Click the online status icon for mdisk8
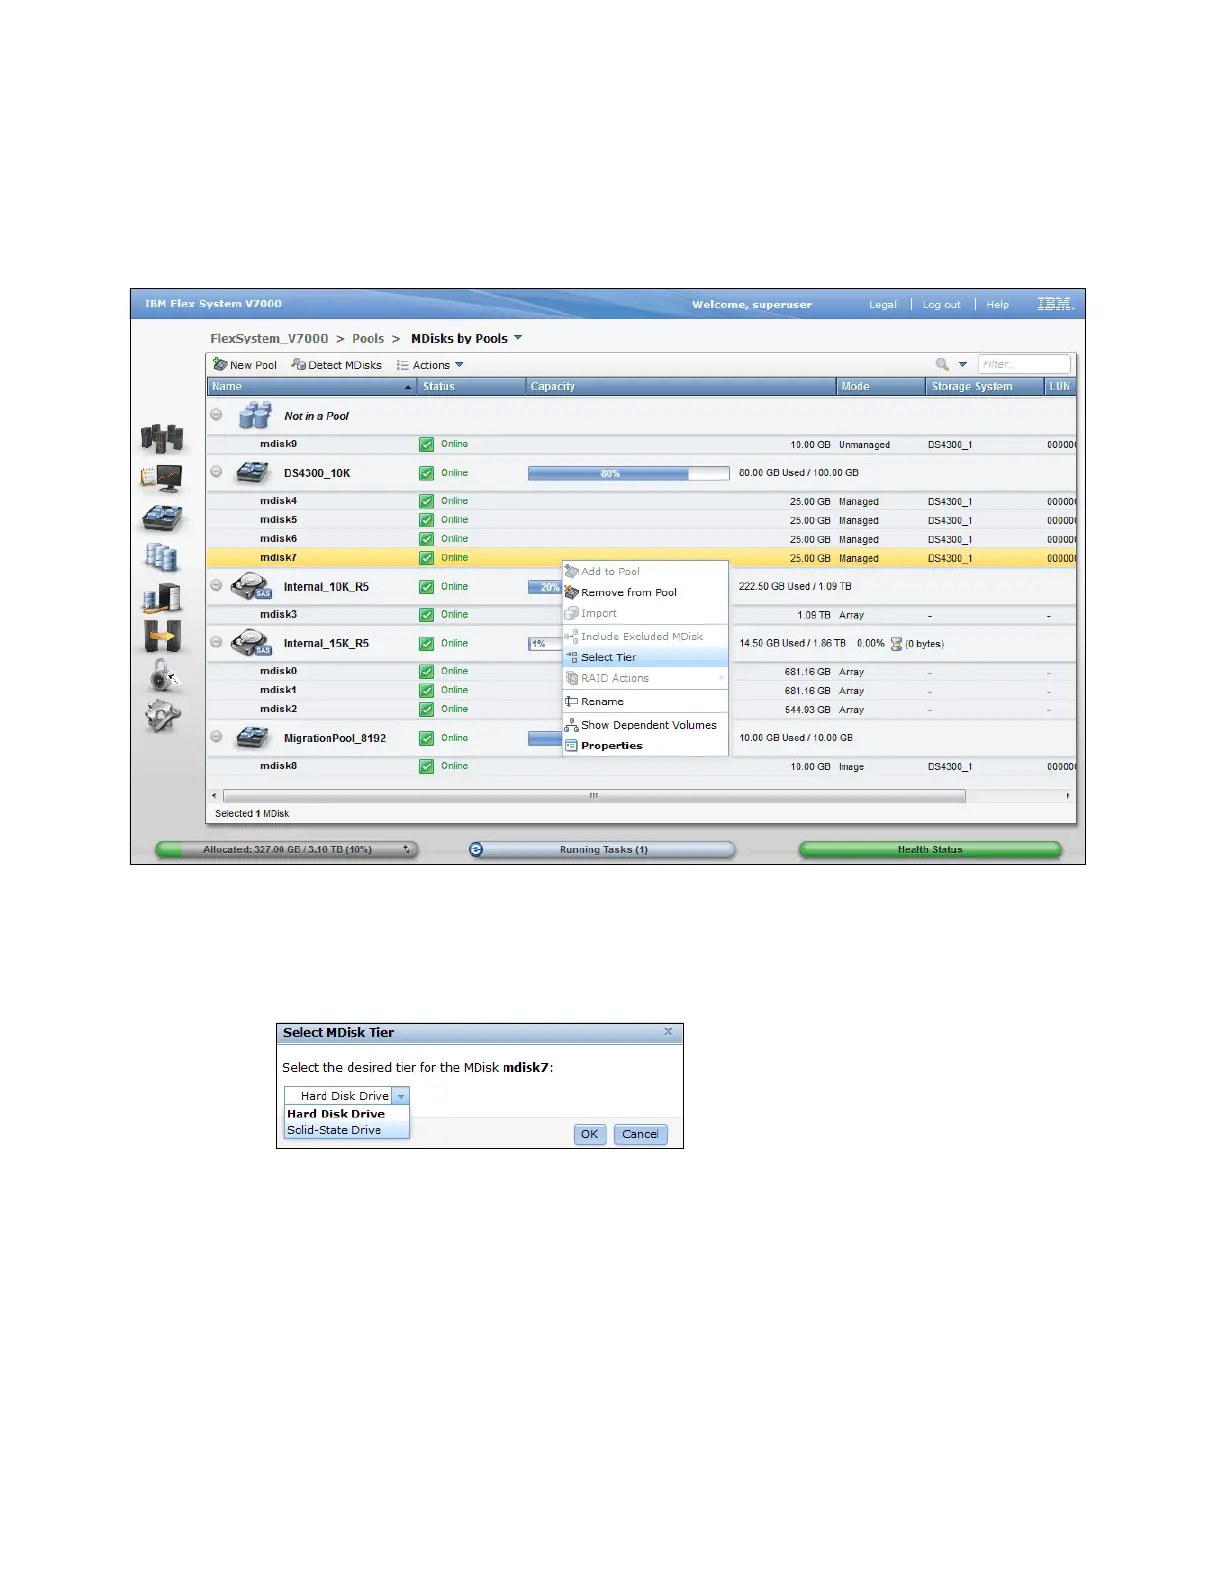This screenshot has width=1224, height=1584. pos(427,766)
